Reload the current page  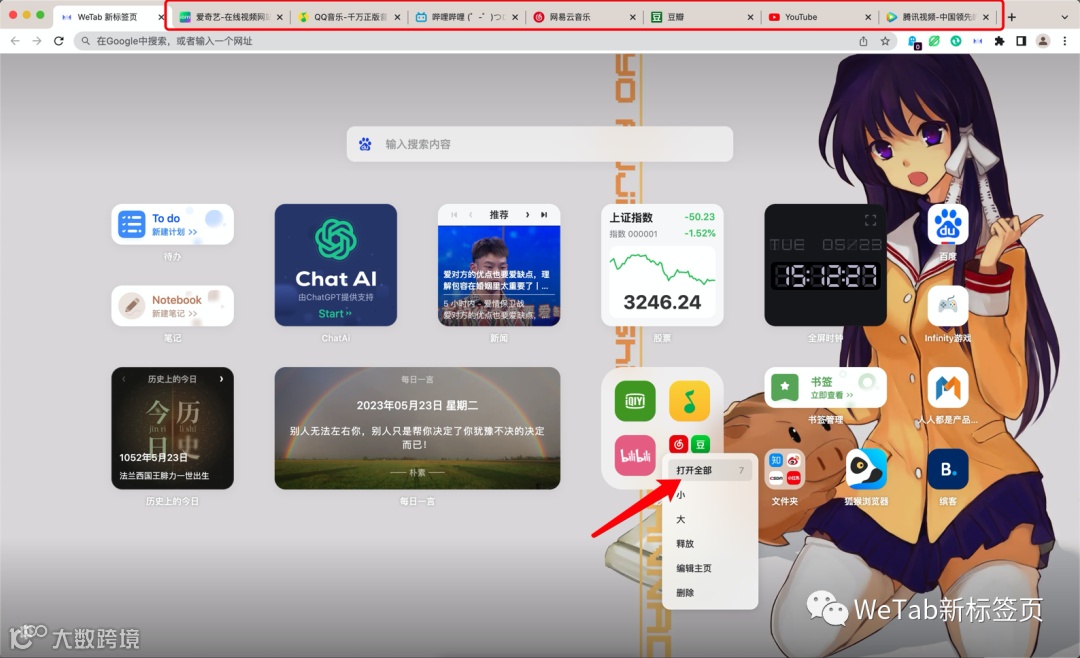click(x=59, y=41)
